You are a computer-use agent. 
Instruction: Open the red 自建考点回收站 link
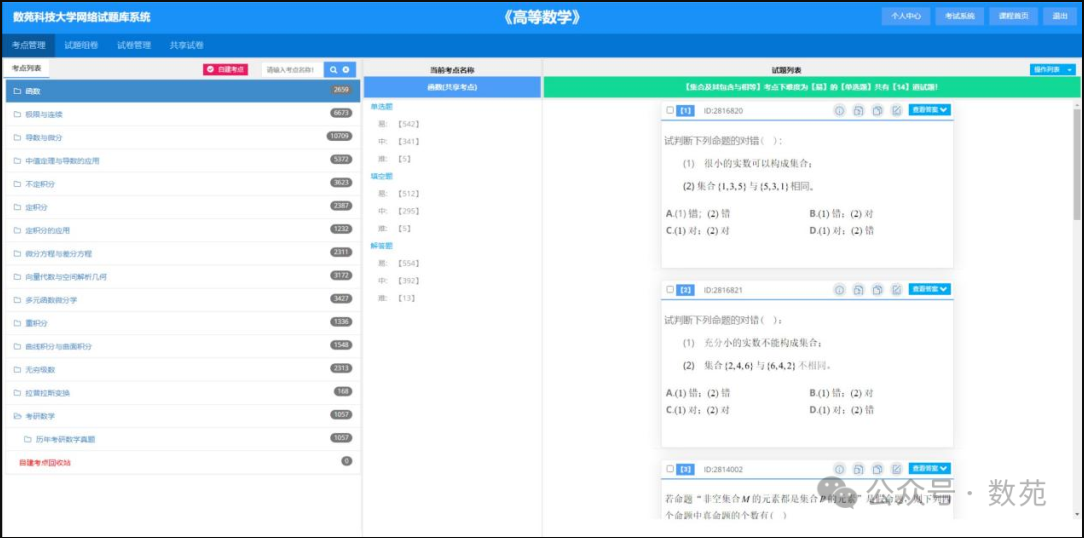[44, 463]
